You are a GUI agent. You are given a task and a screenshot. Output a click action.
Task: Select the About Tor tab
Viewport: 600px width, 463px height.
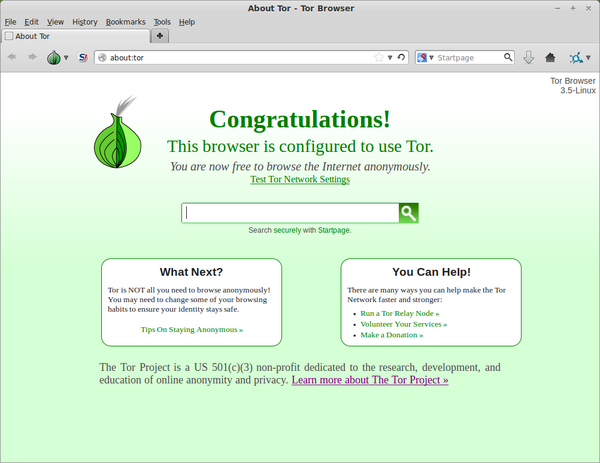pyautogui.click(x=75, y=36)
